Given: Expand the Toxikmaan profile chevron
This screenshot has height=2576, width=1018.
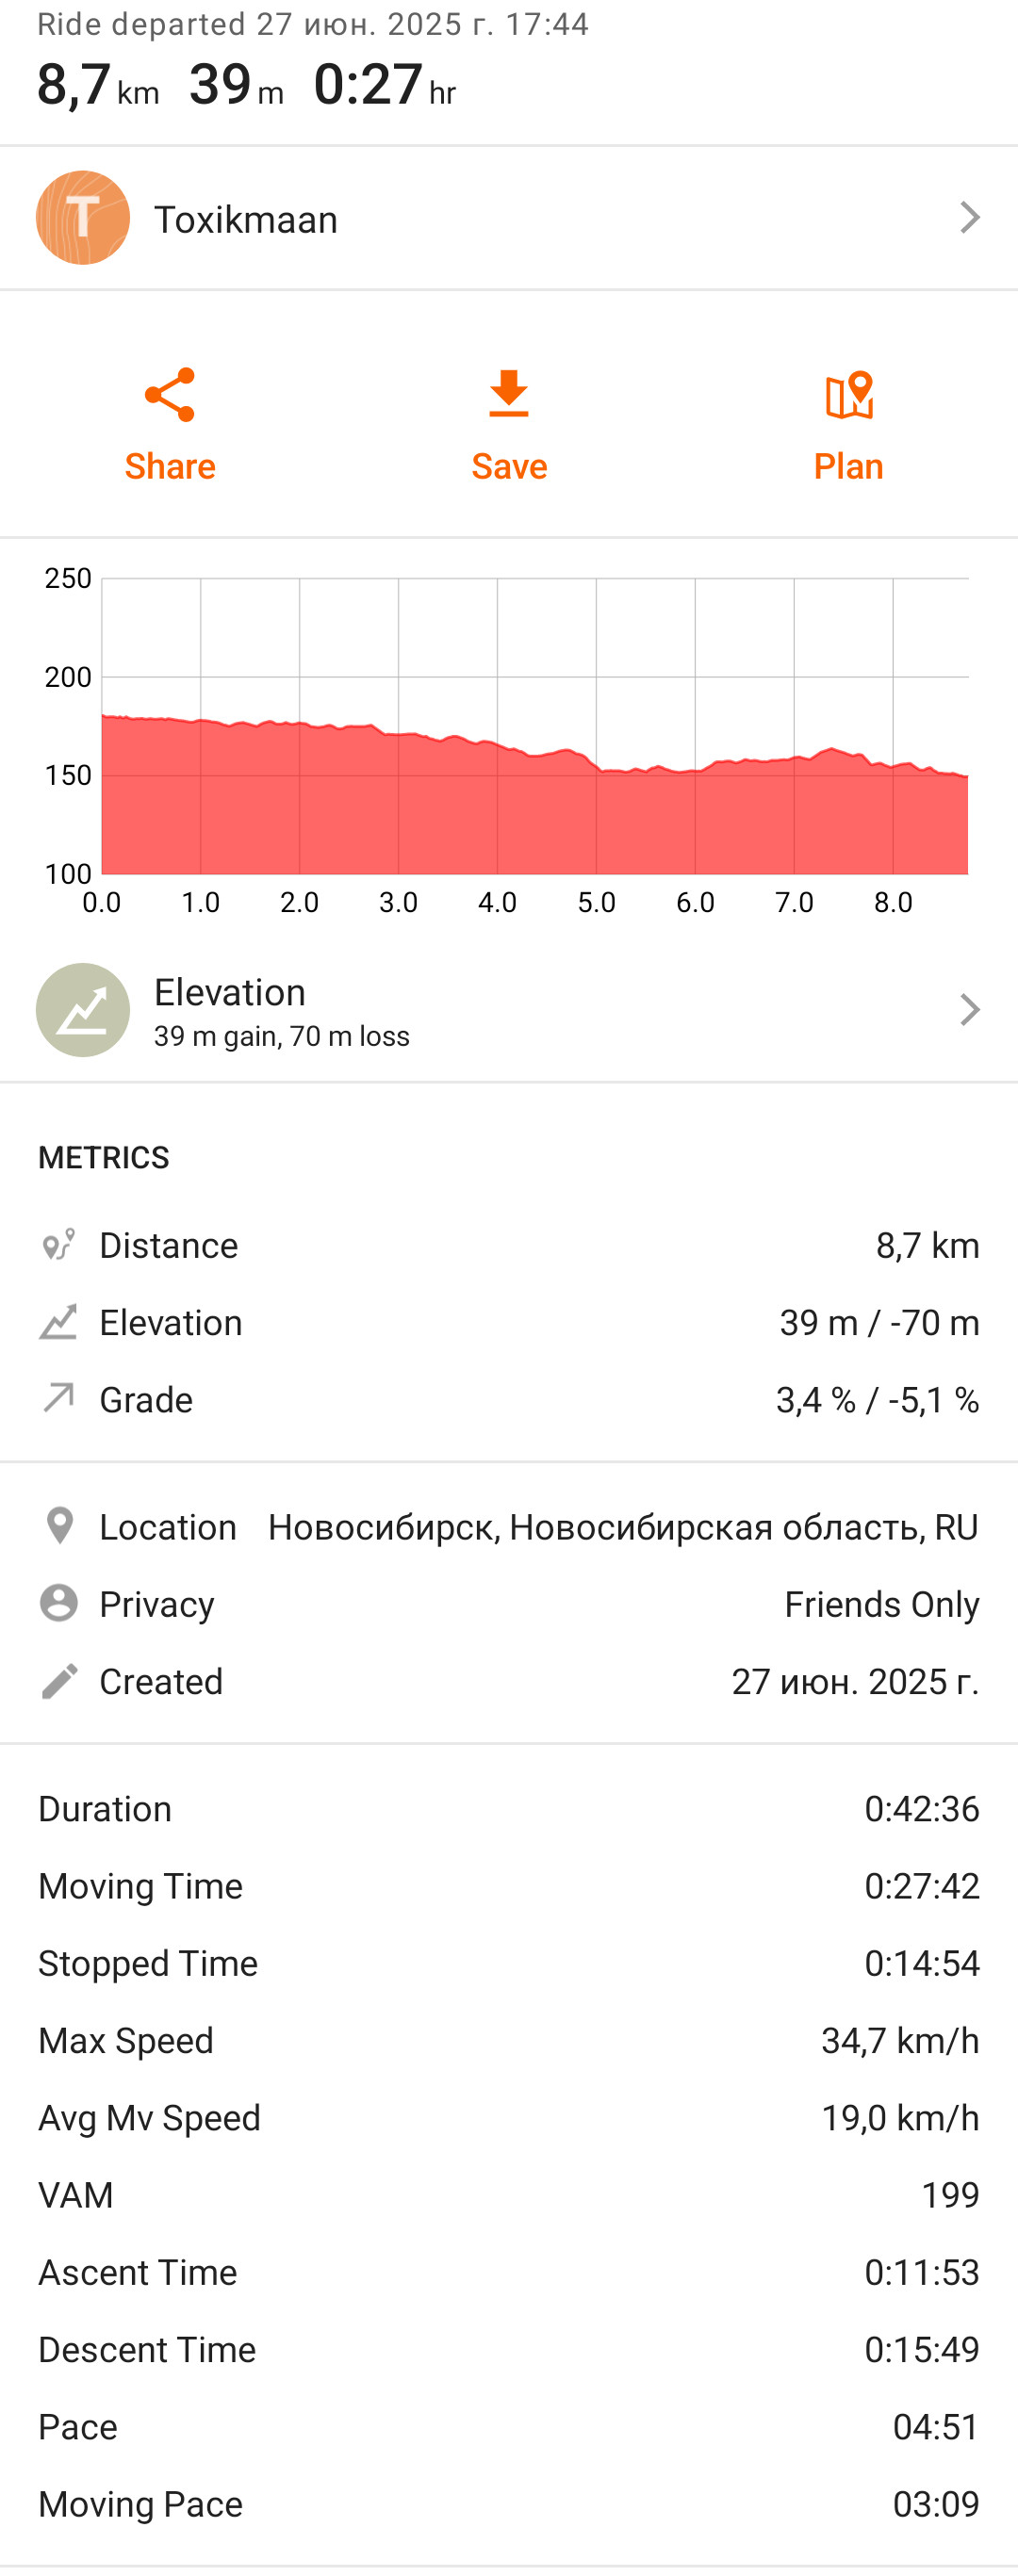Looking at the screenshot, I should (969, 218).
